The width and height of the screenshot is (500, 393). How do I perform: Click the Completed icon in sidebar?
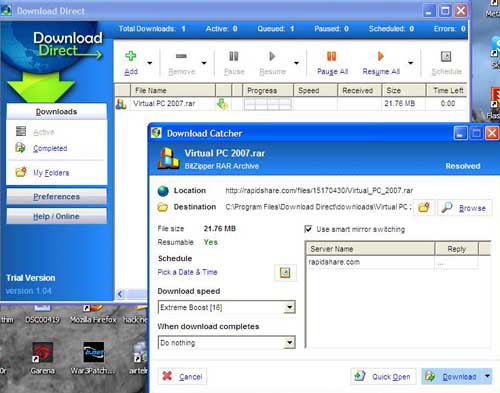[x=21, y=147]
